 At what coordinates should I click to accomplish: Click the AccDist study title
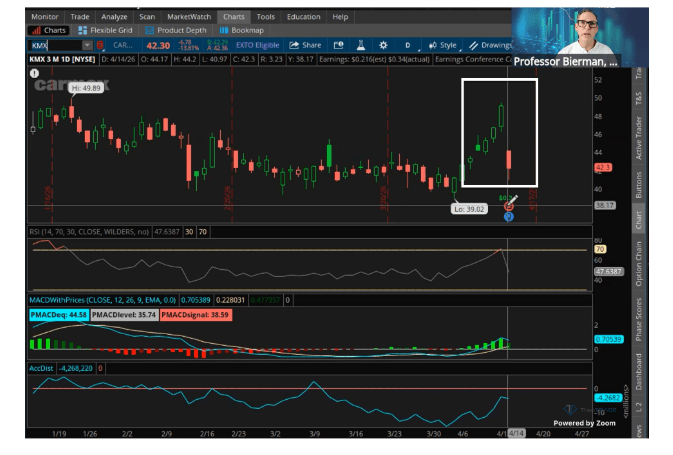(x=41, y=368)
